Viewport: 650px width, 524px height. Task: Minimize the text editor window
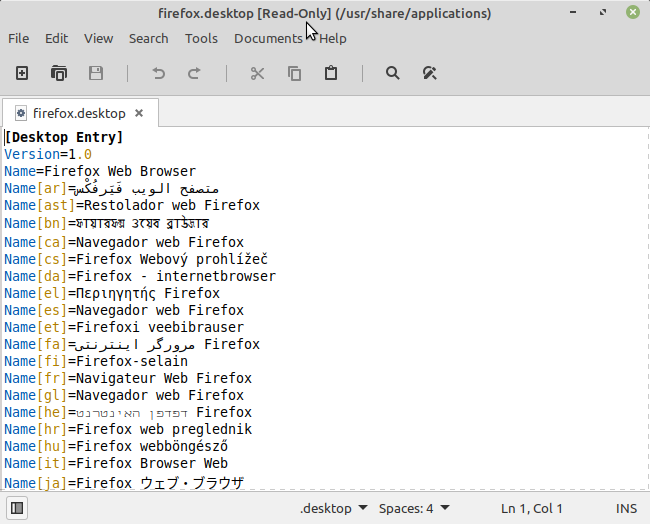(x=573, y=12)
